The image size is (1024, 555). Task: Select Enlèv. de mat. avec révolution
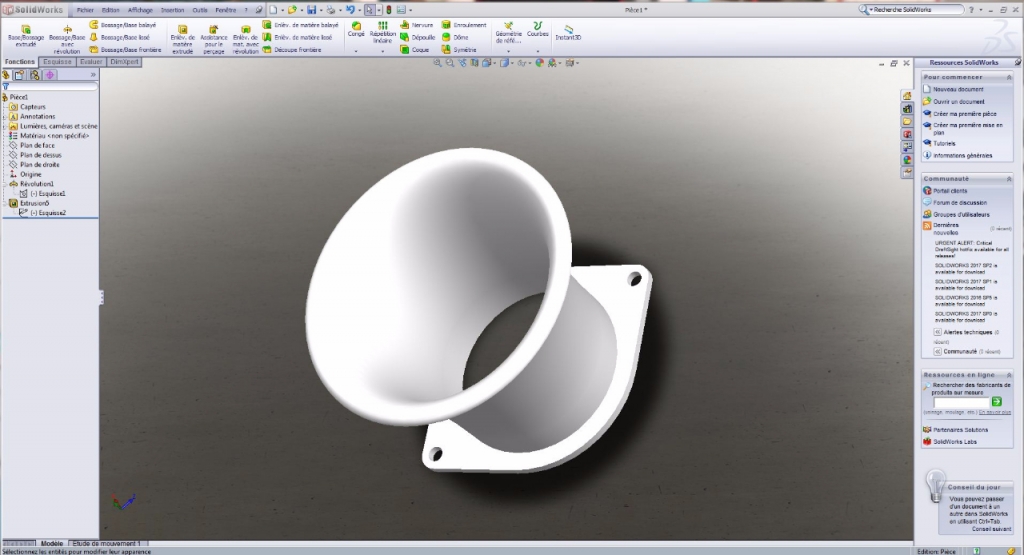(246, 39)
